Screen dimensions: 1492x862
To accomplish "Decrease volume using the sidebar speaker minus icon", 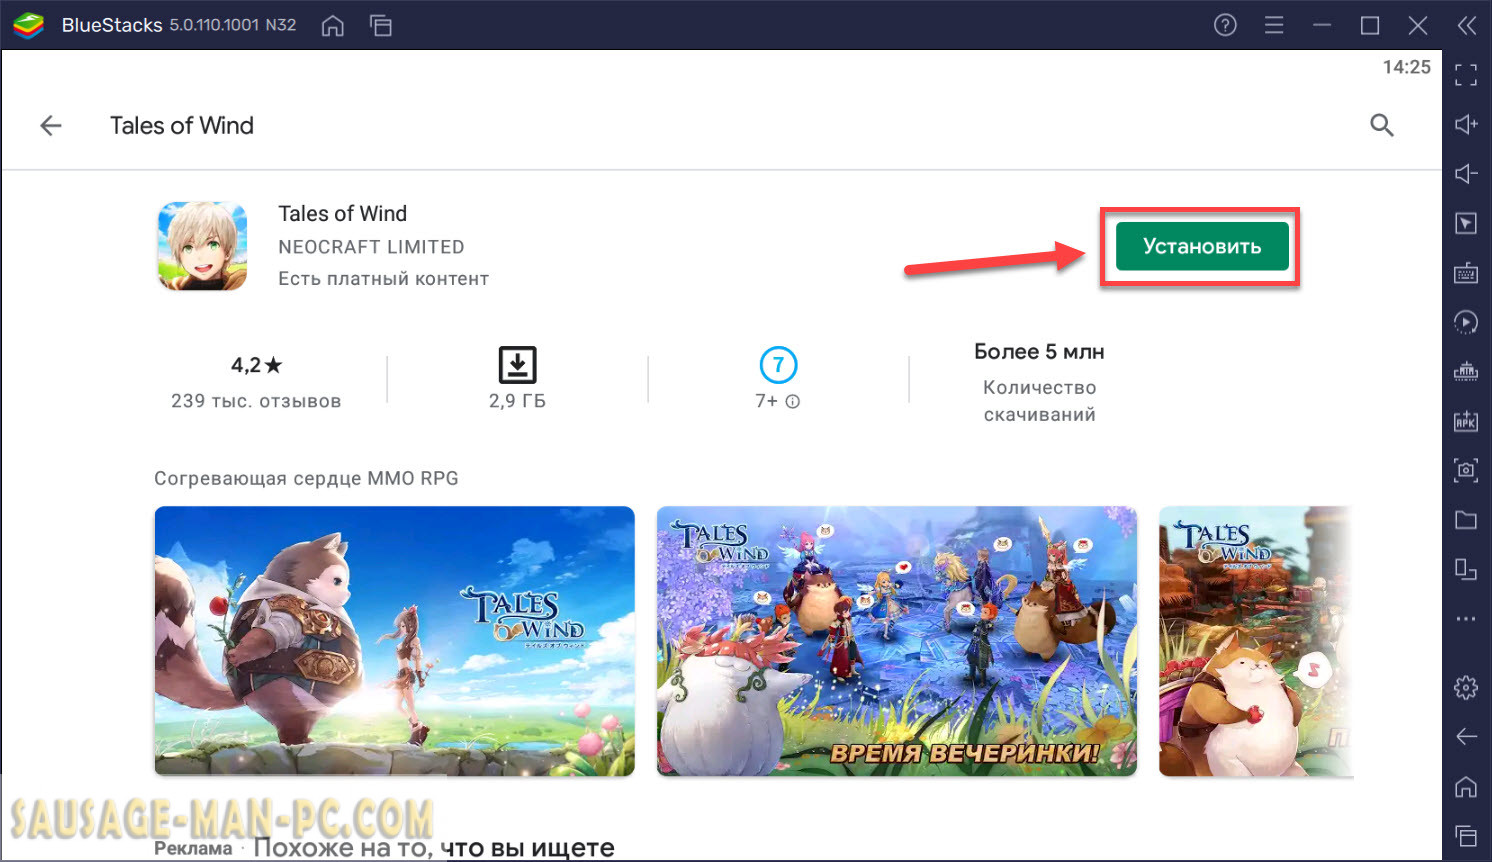I will click(1466, 174).
